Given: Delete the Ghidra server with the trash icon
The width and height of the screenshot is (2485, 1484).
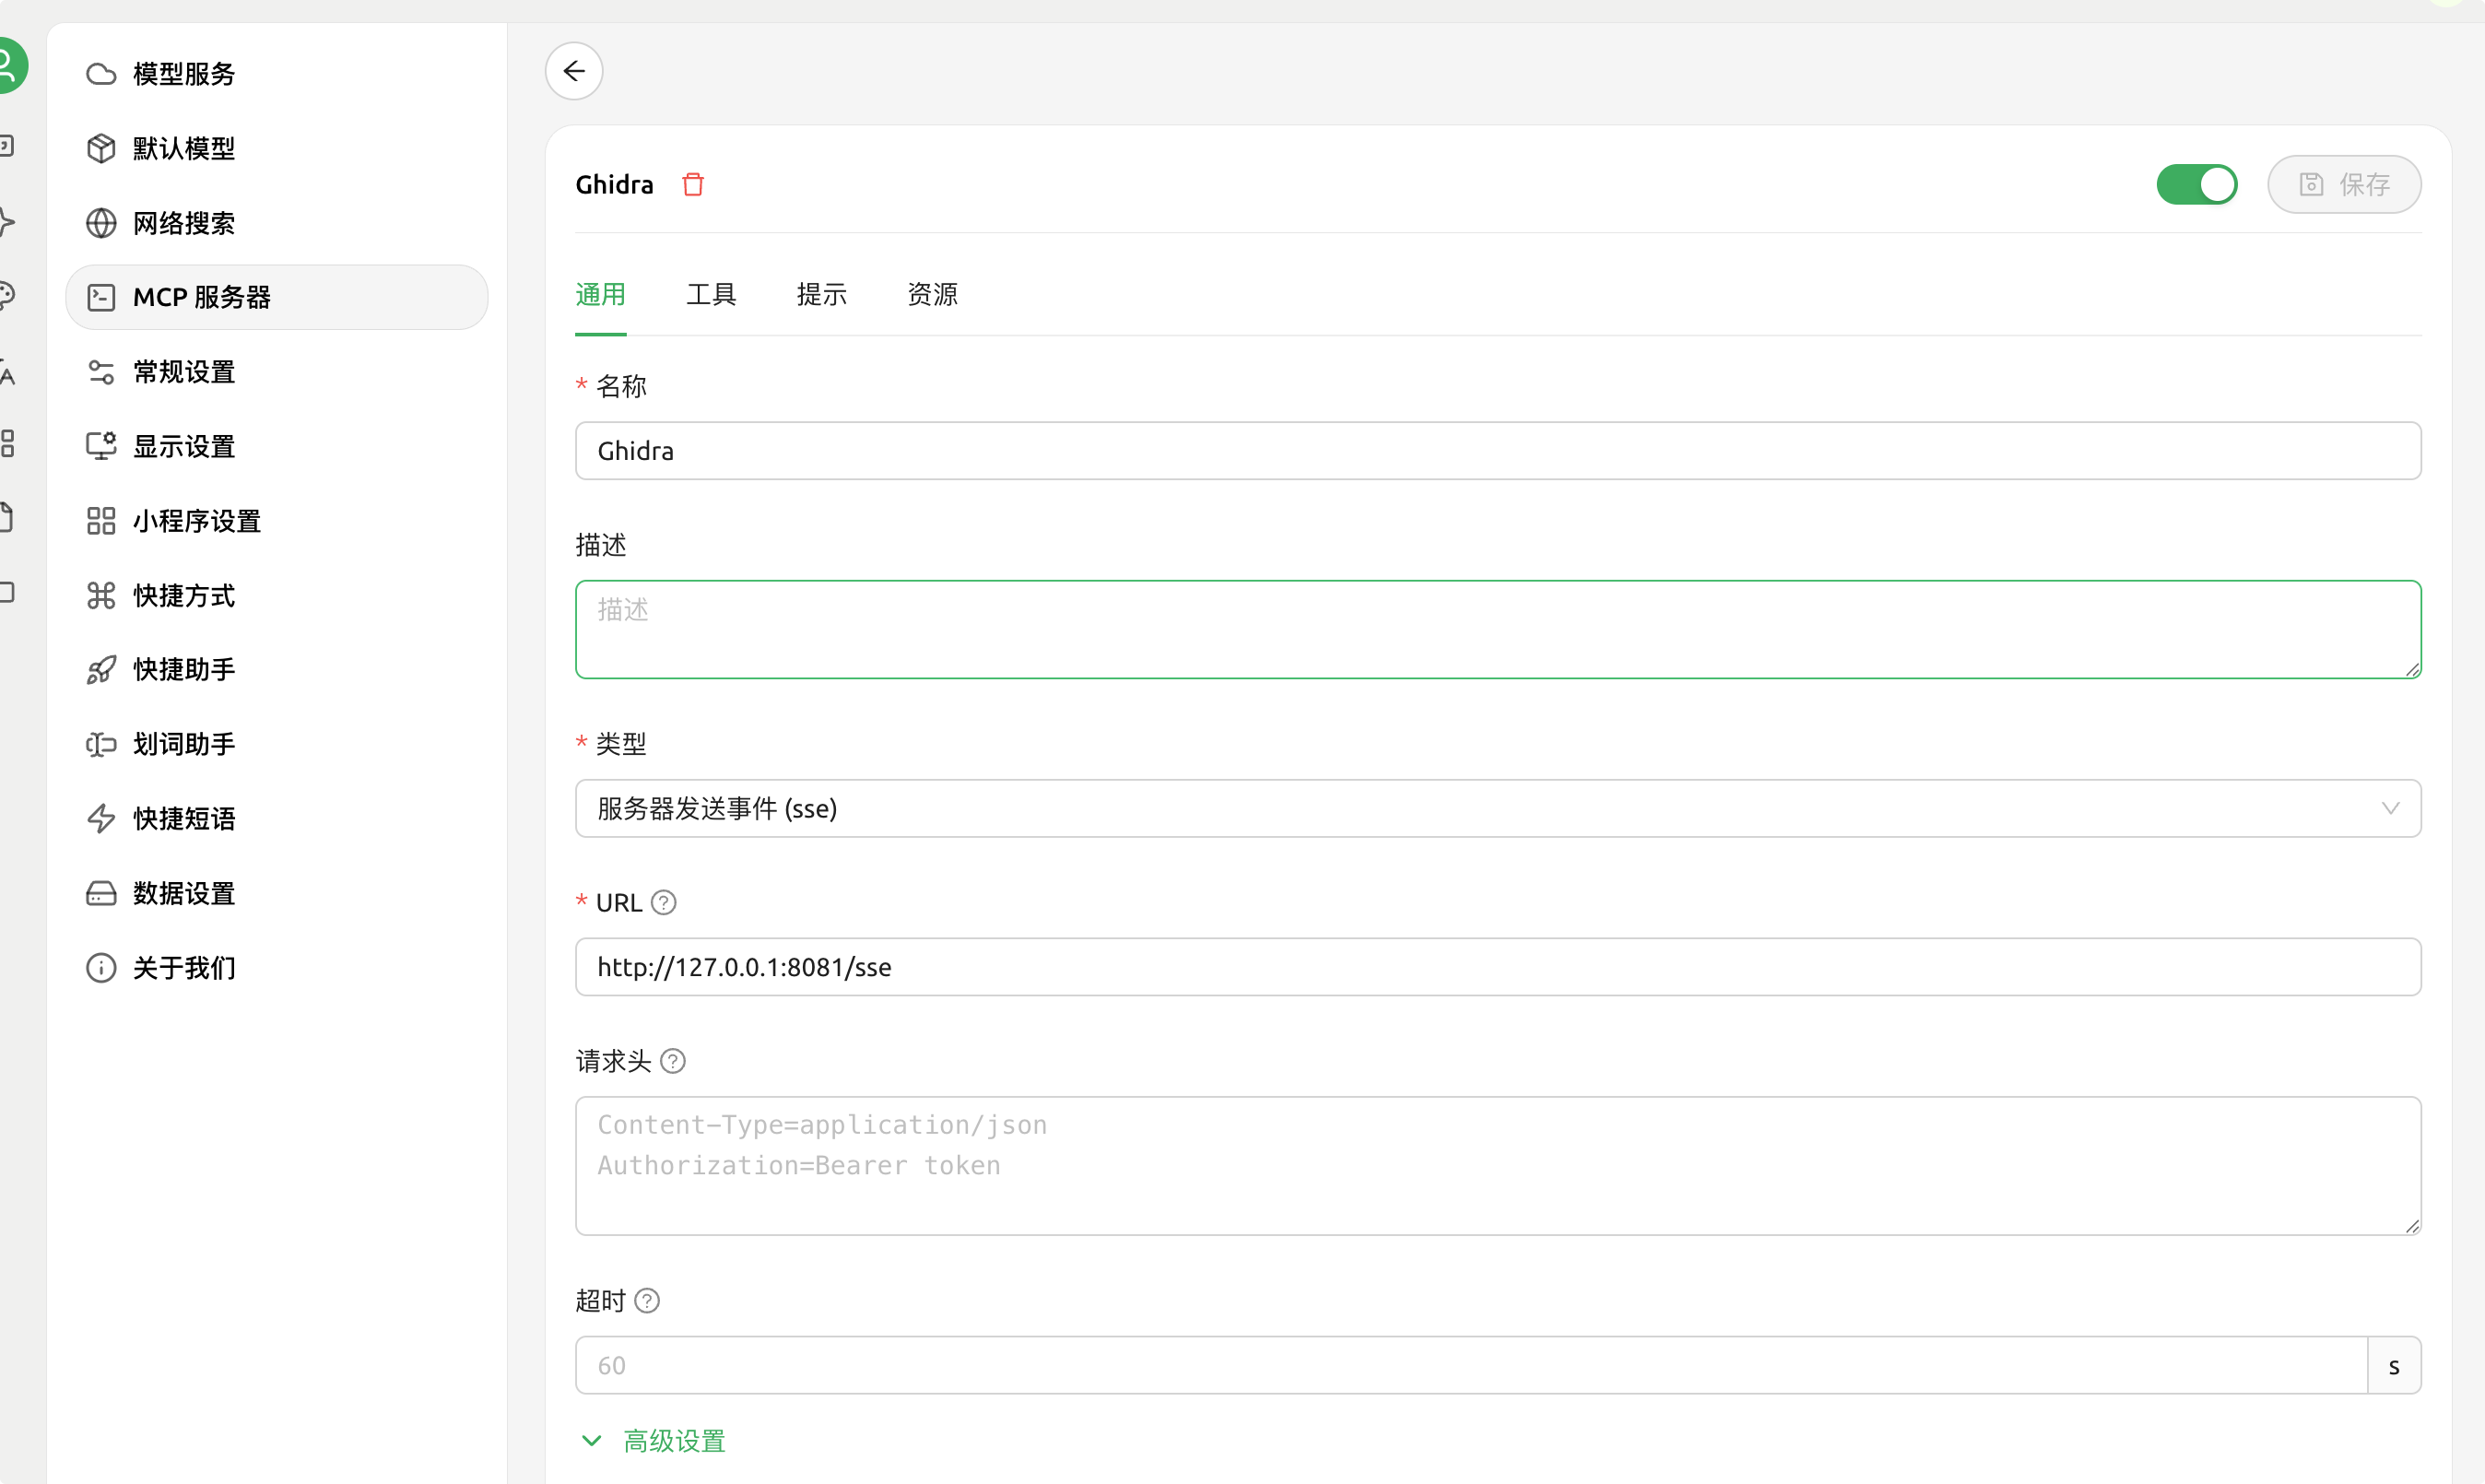Looking at the screenshot, I should tap(693, 184).
